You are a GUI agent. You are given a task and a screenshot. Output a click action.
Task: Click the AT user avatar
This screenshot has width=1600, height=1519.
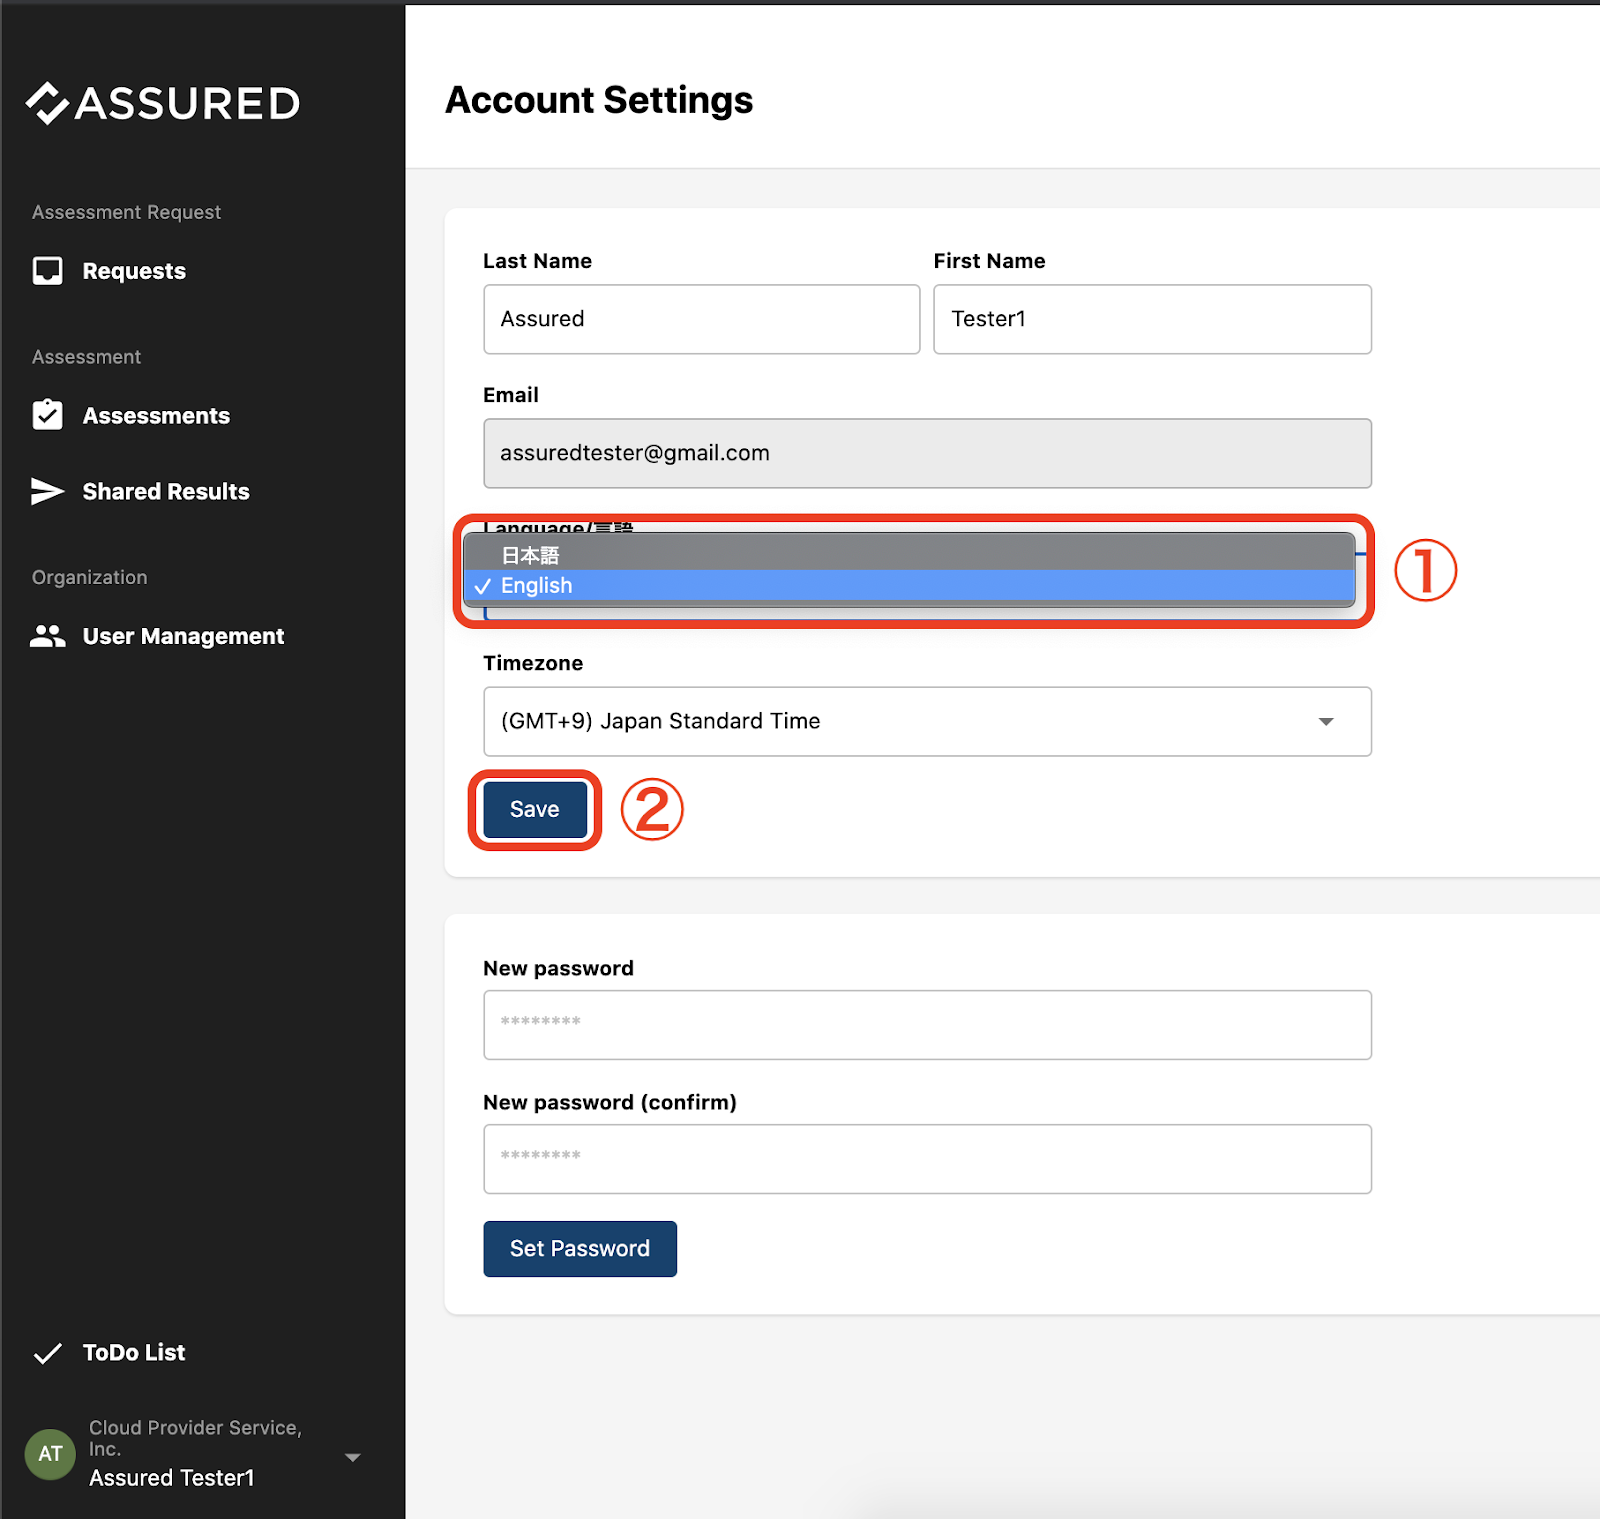(x=50, y=1454)
